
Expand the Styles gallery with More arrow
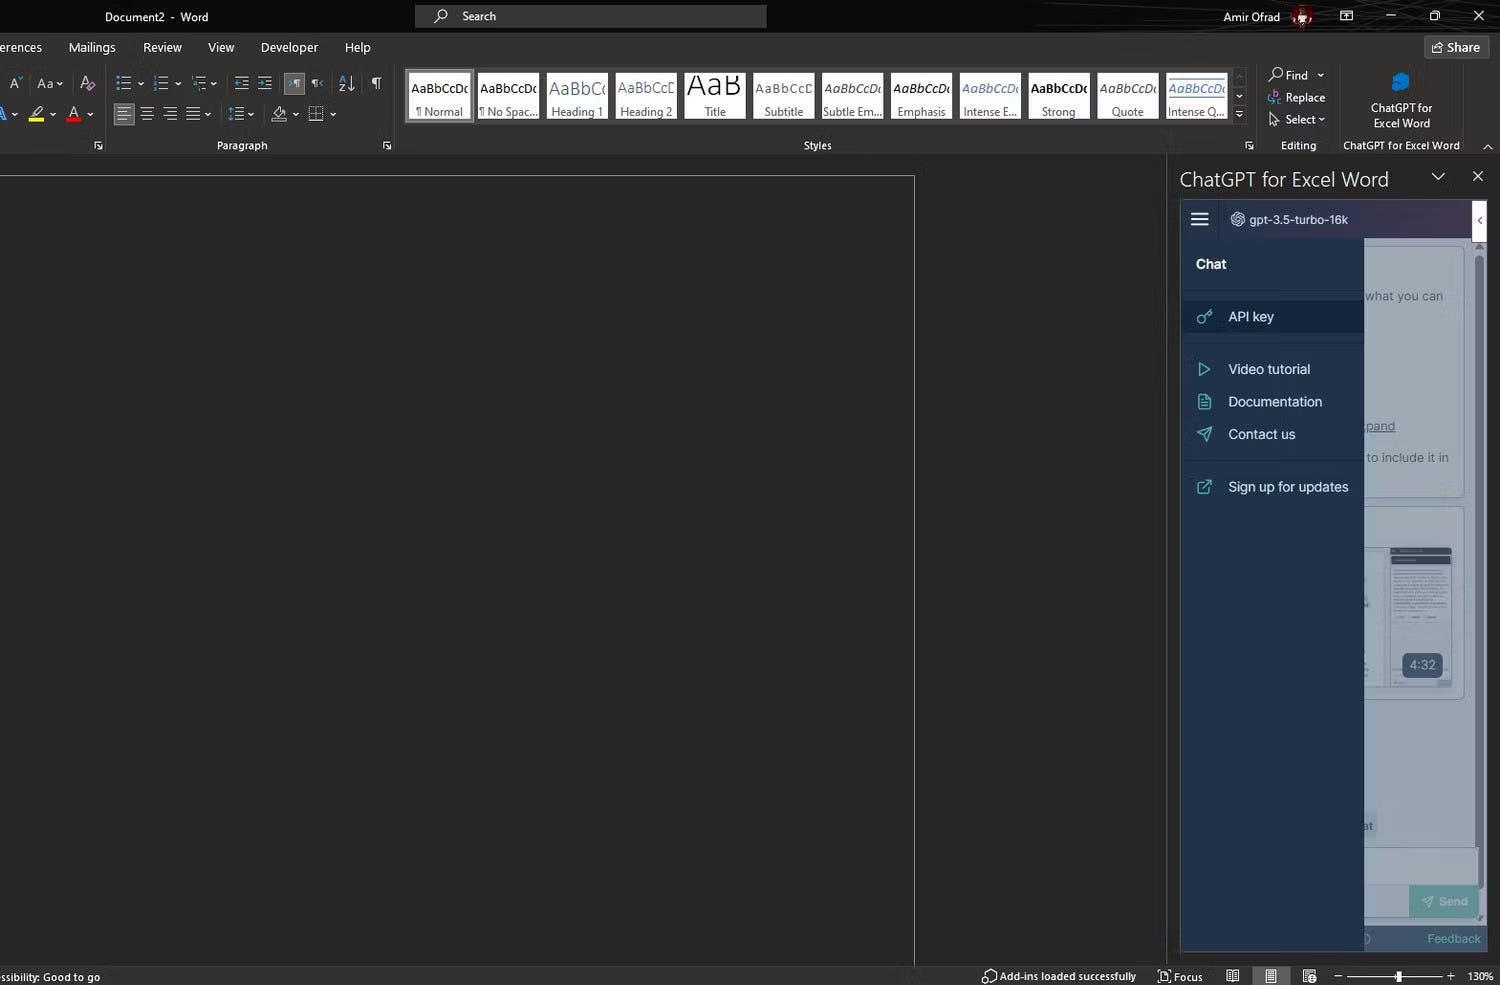coord(1238,113)
